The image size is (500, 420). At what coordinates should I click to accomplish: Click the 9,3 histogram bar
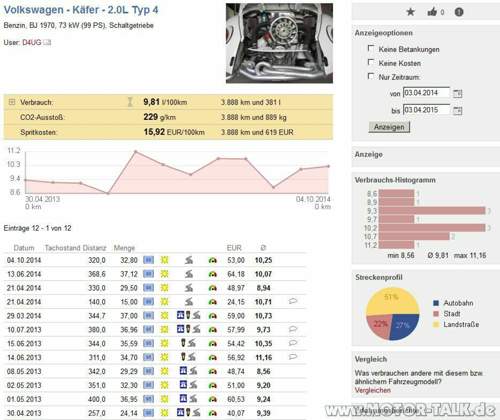click(432, 211)
